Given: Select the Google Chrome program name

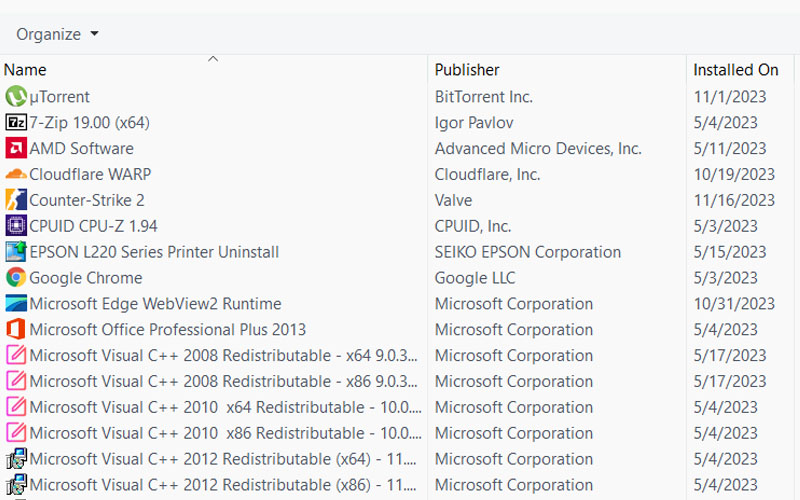Looking at the screenshot, I should point(86,278).
